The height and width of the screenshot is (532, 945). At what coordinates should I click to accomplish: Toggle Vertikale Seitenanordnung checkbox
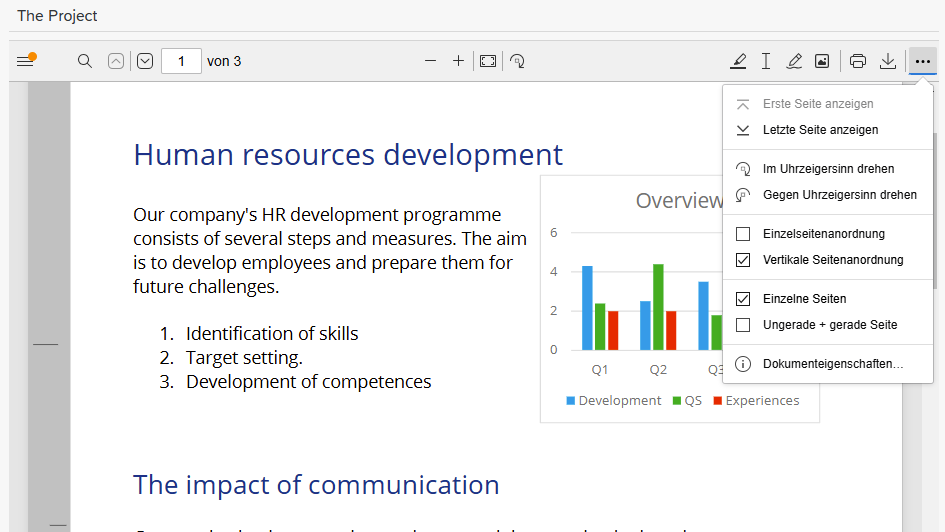click(x=743, y=260)
